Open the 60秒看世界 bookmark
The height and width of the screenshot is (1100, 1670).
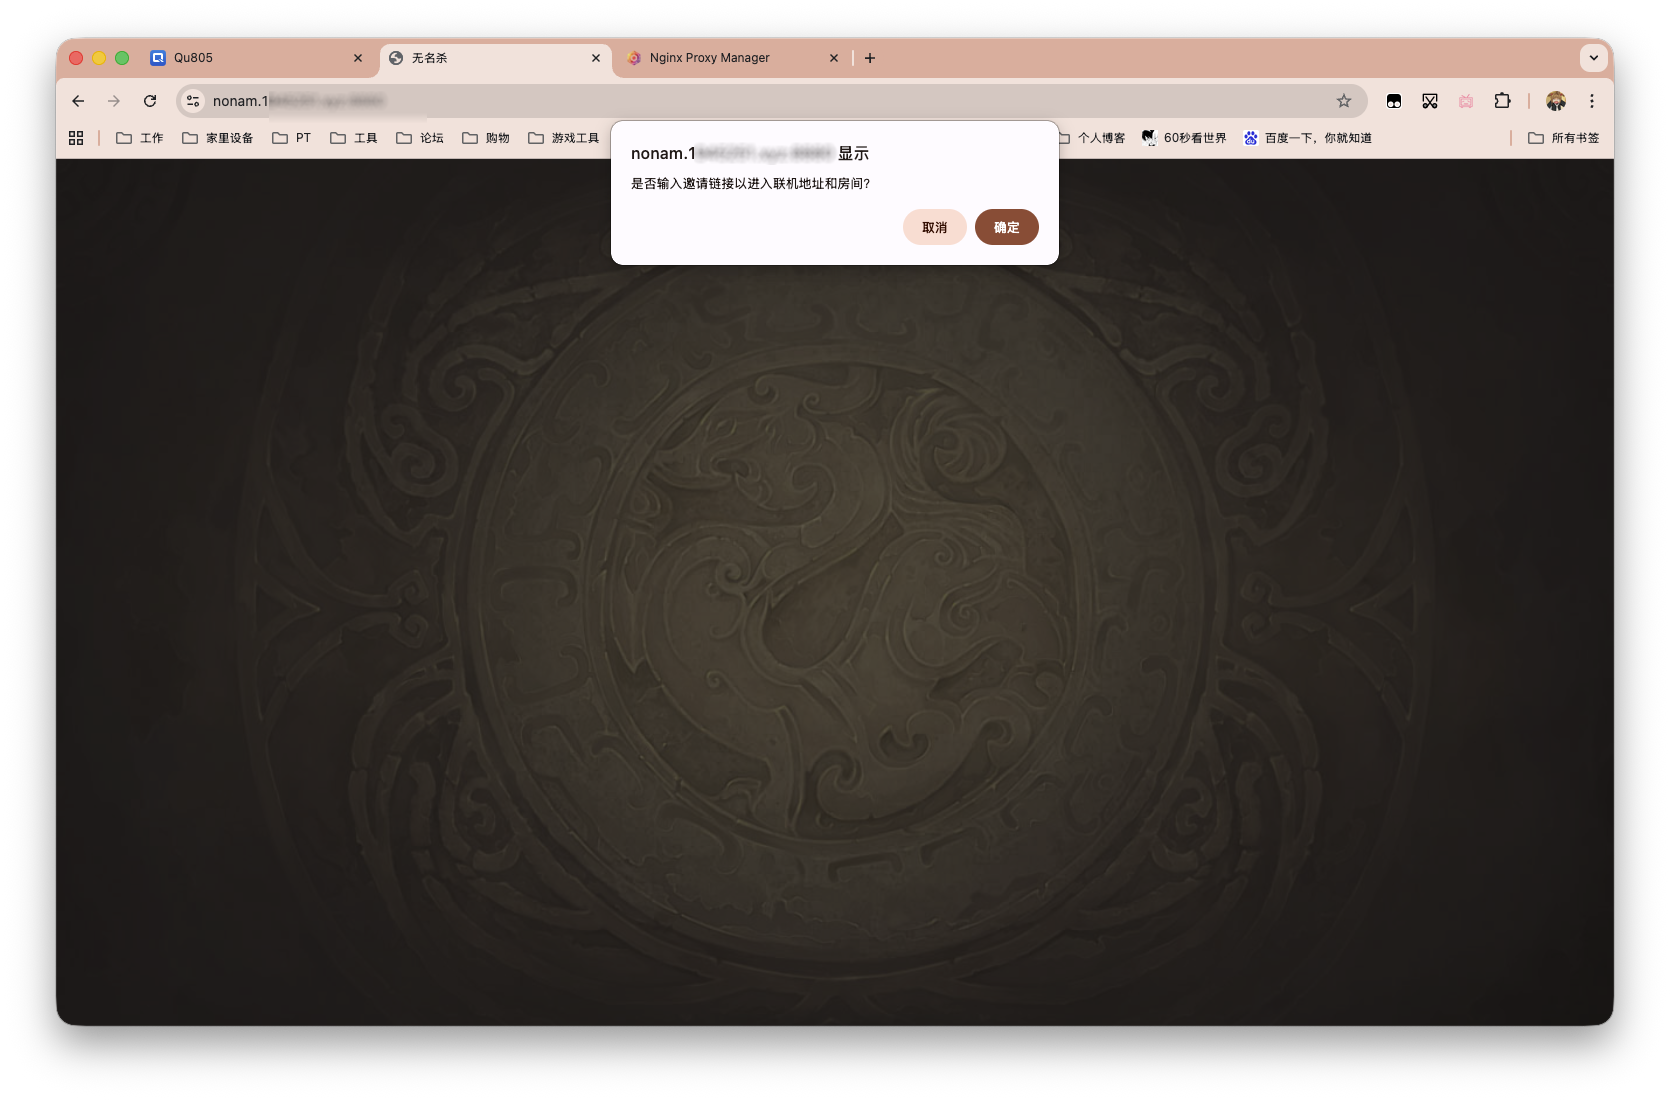(x=1184, y=138)
